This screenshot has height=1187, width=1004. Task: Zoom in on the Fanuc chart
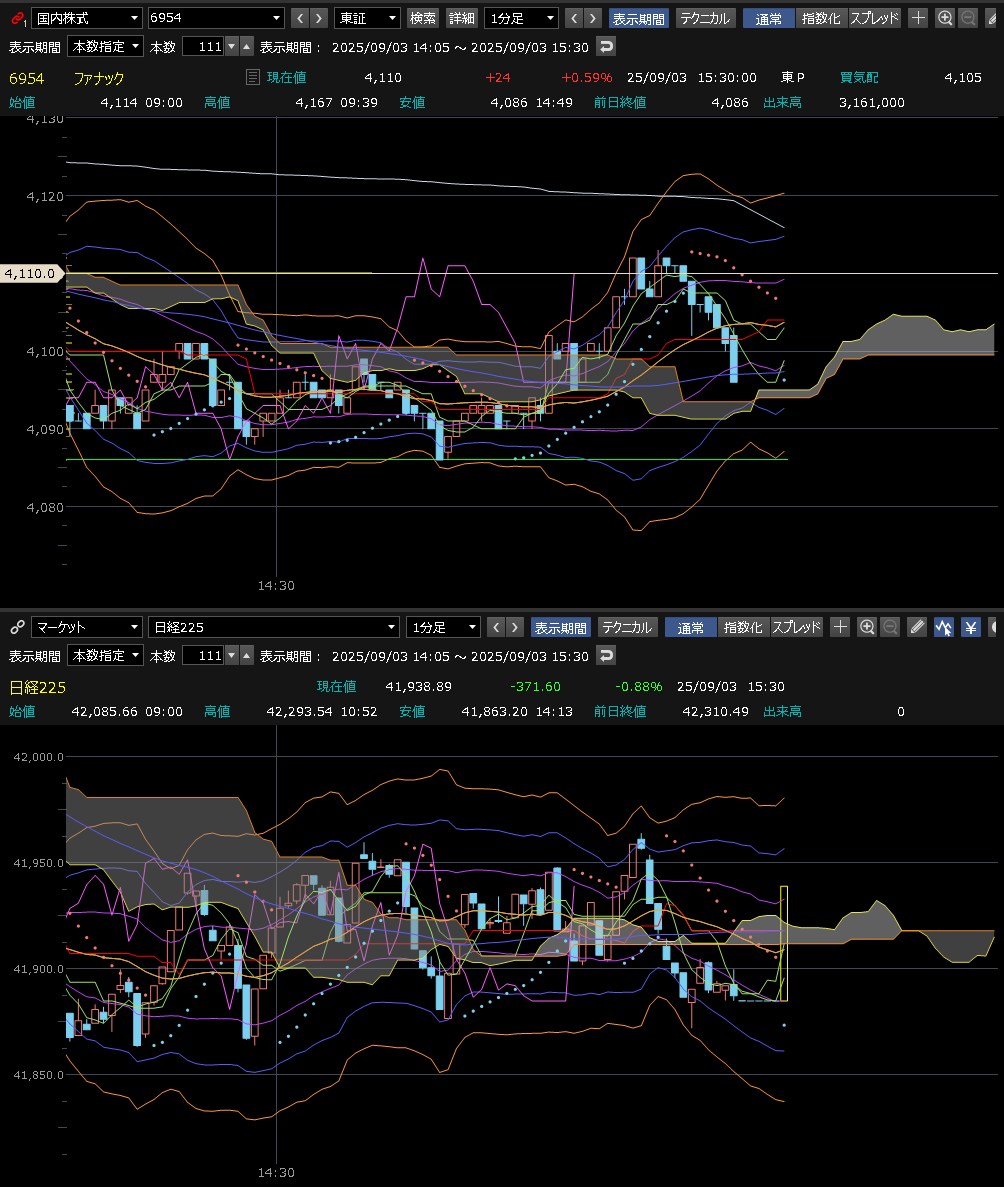click(x=945, y=17)
